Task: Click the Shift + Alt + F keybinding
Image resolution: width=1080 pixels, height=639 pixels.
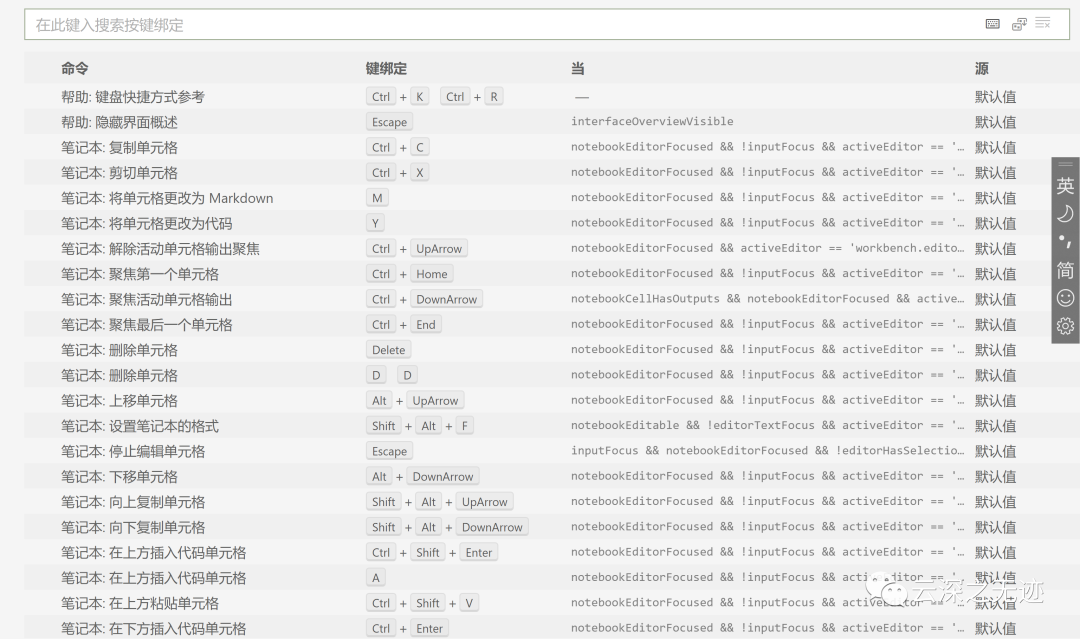Action: pyautogui.click(x=420, y=426)
